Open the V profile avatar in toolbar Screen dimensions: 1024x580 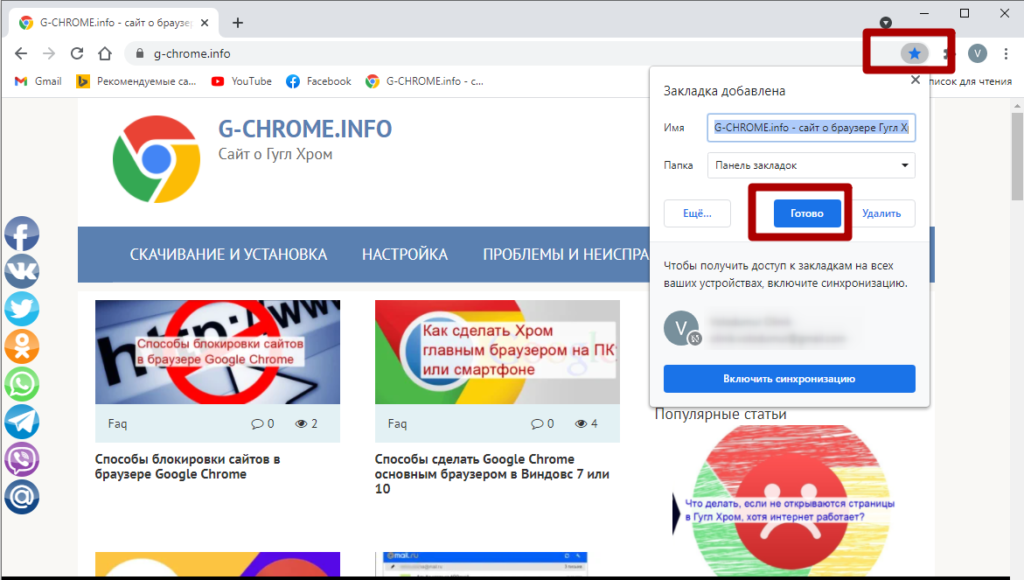(977, 54)
